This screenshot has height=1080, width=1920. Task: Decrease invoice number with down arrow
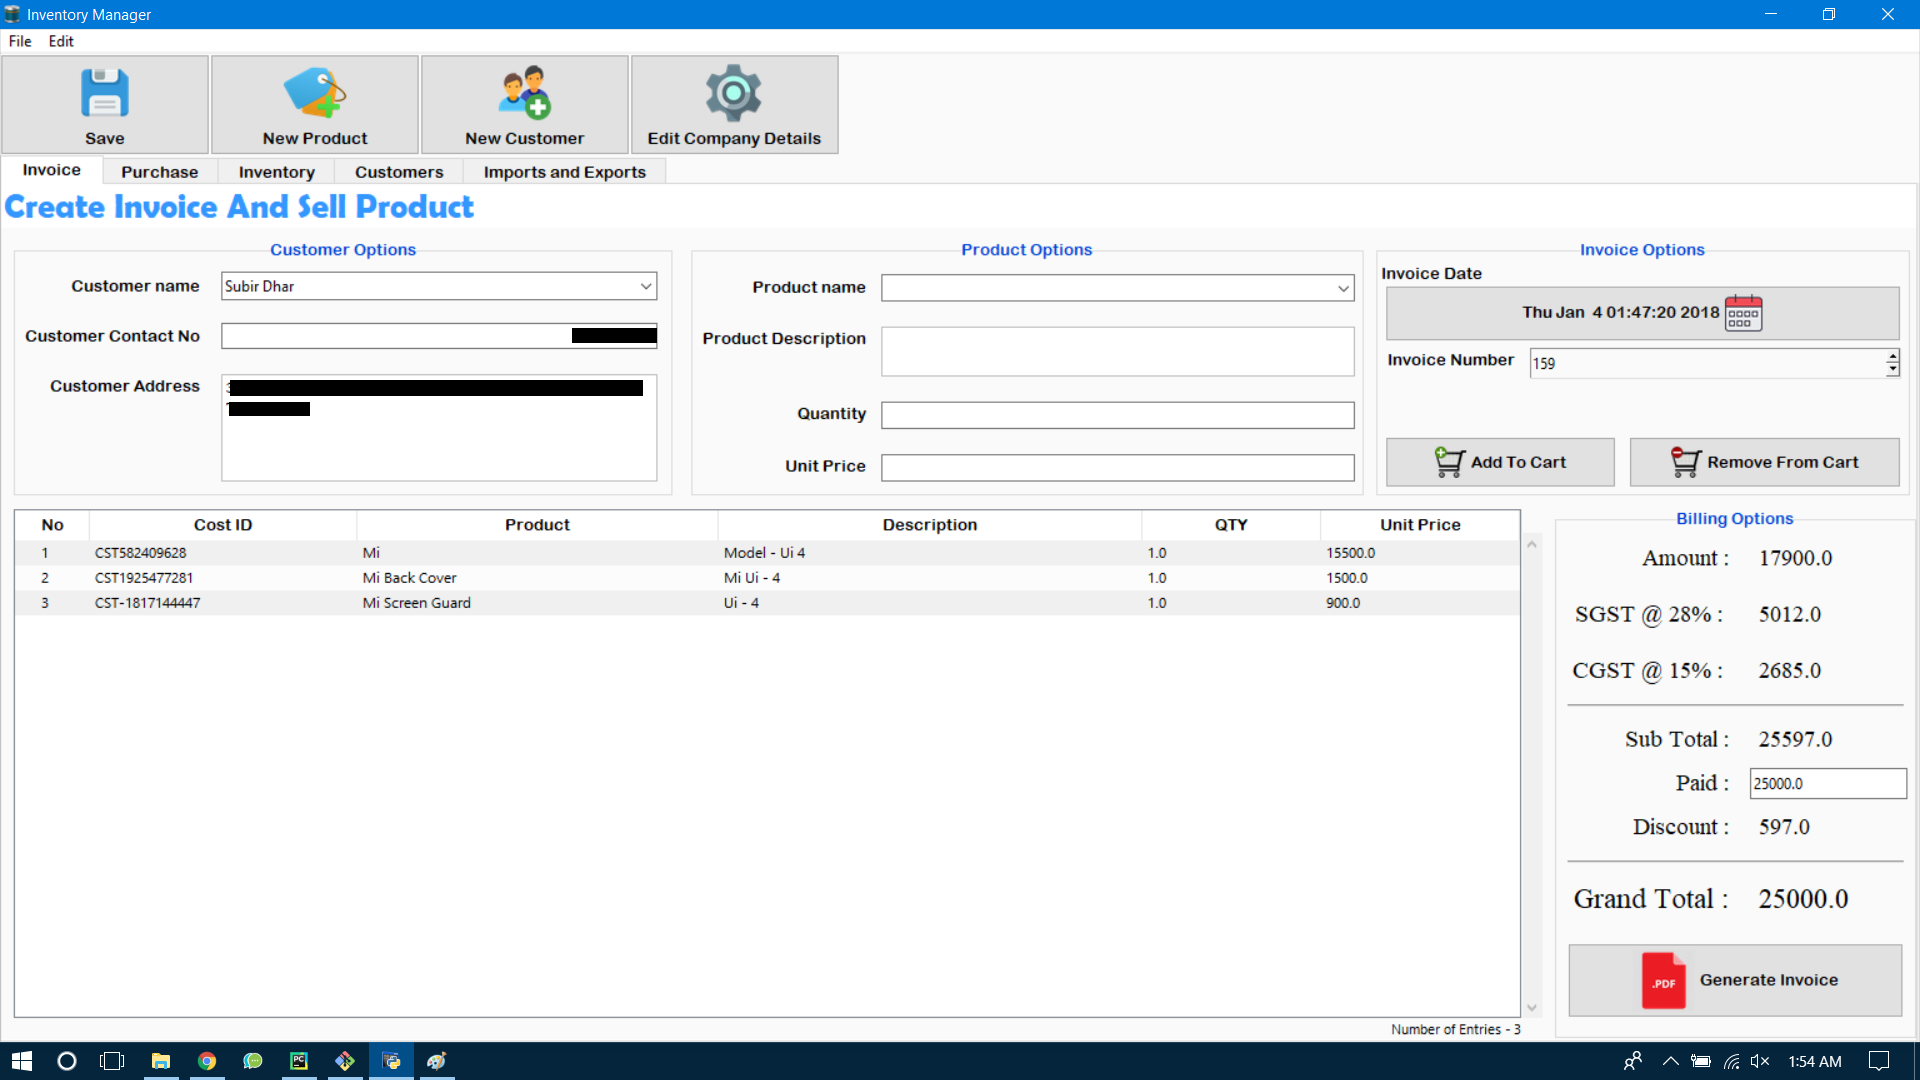click(1892, 370)
